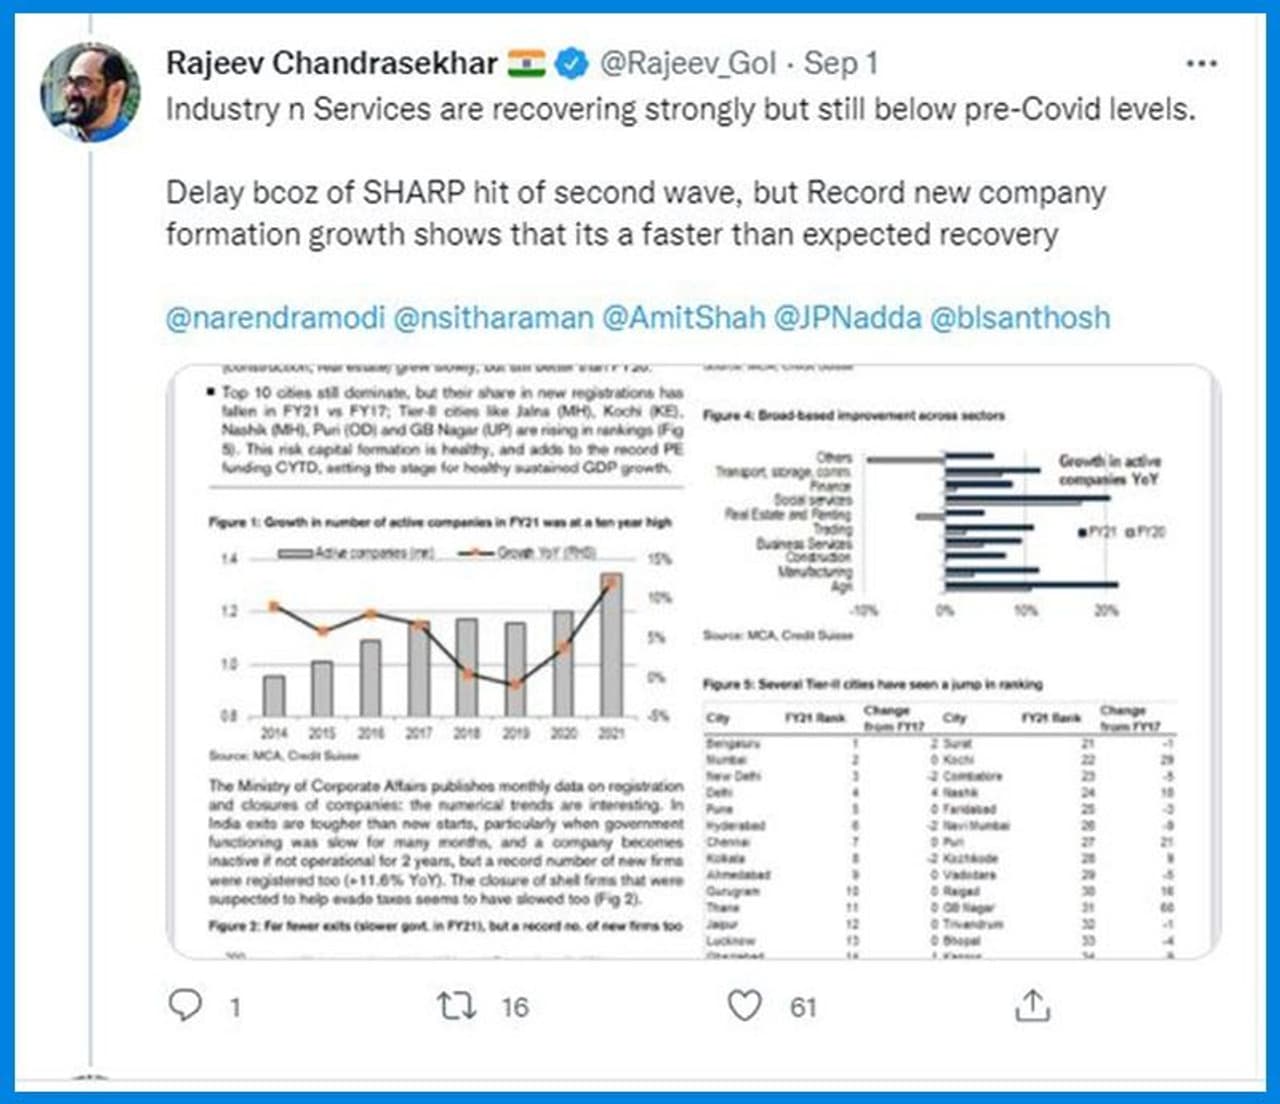The width and height of the screenshot is (1280, 1104).
Task: Open the three-dot more options menu
Action: click(x=1201, y=63)
